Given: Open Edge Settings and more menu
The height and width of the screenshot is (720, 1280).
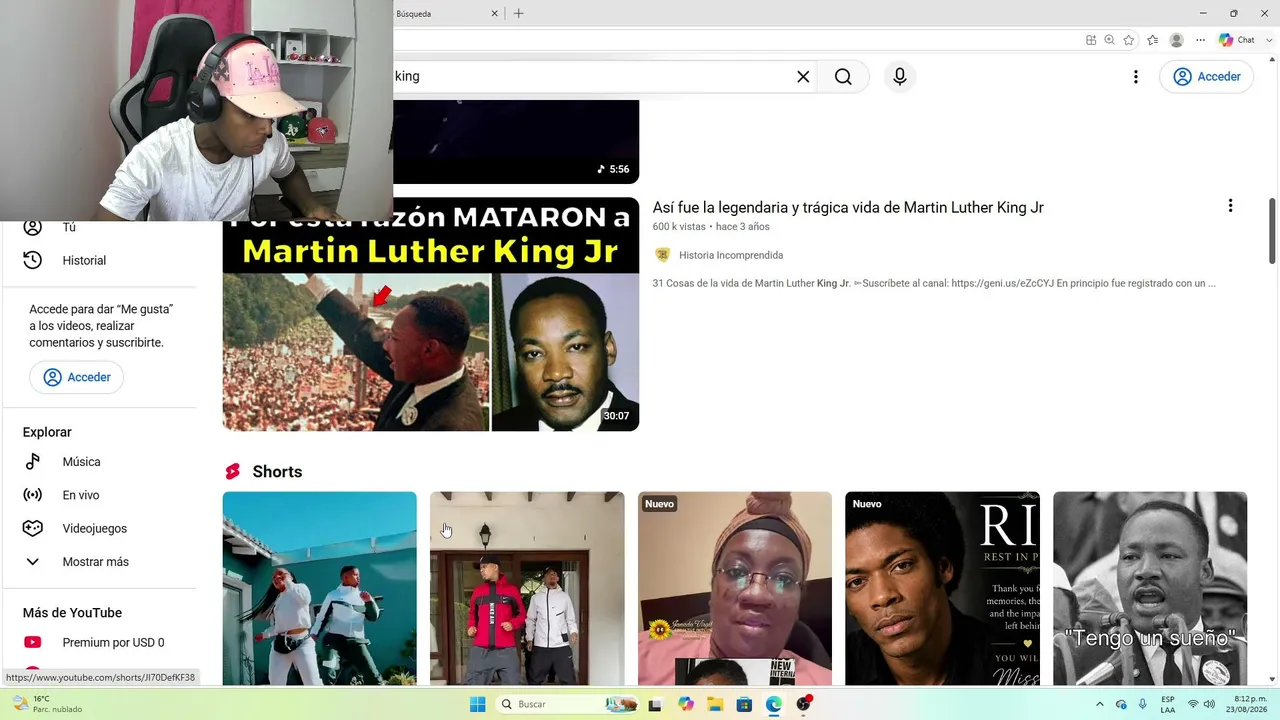Looking at the screenshot, I should [x=1201, y=40].
